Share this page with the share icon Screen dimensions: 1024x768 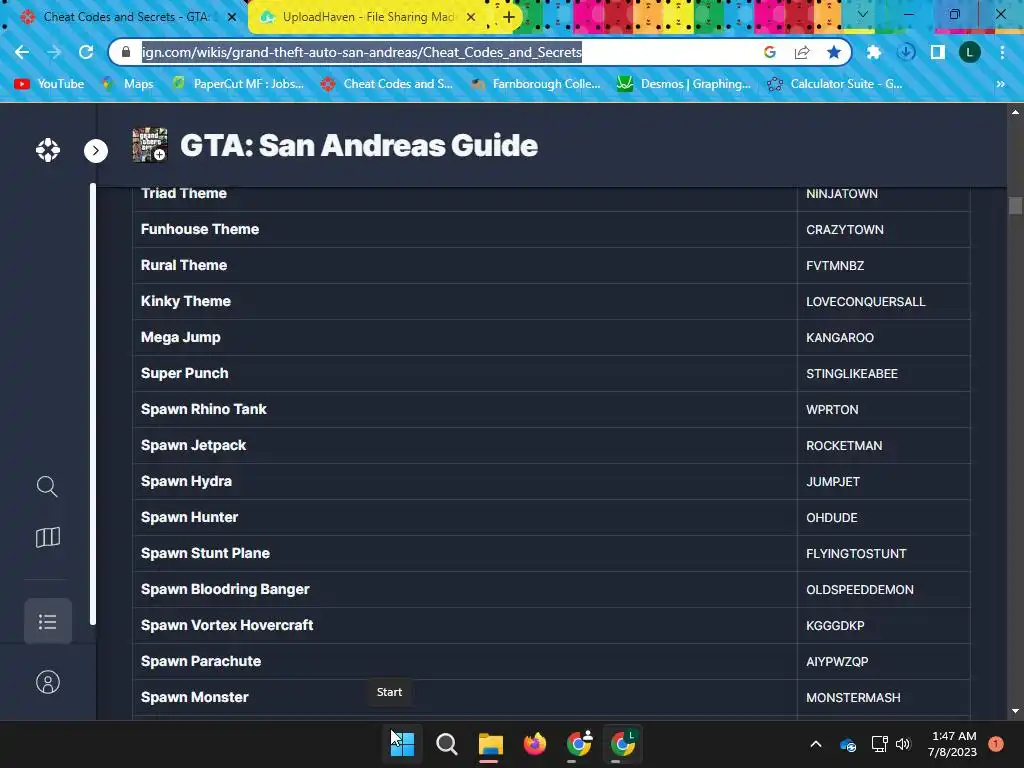pyautogui.click(x=802, y=52)
